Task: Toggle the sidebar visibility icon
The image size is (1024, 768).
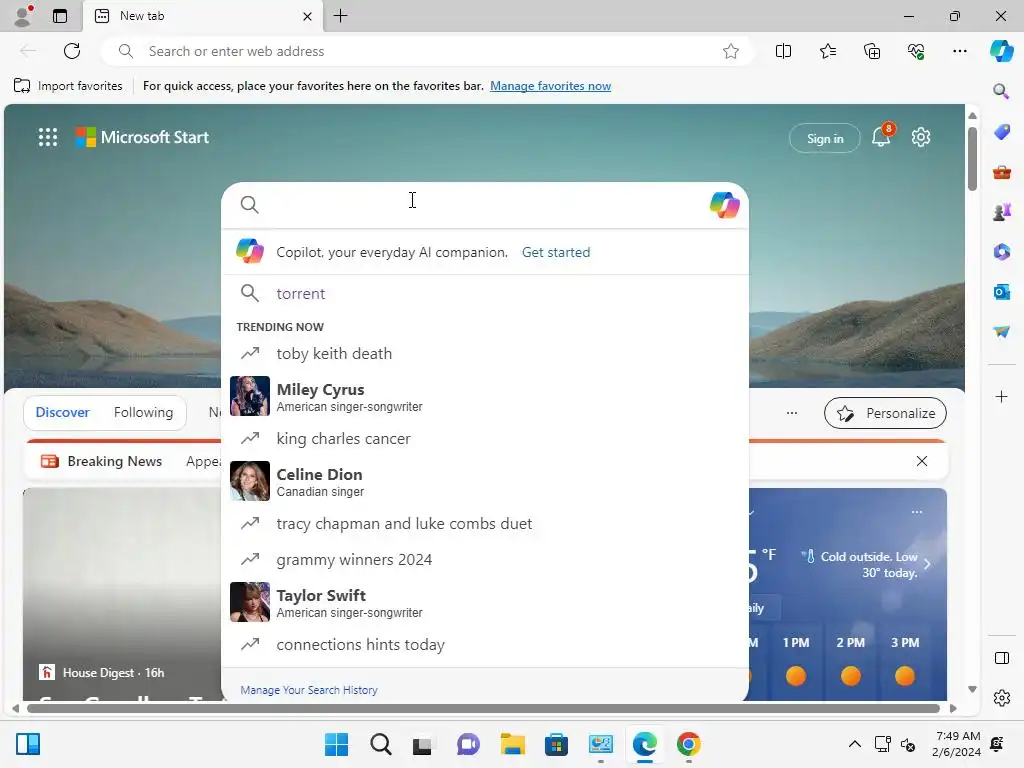Action: click(x=1001, y=658)
